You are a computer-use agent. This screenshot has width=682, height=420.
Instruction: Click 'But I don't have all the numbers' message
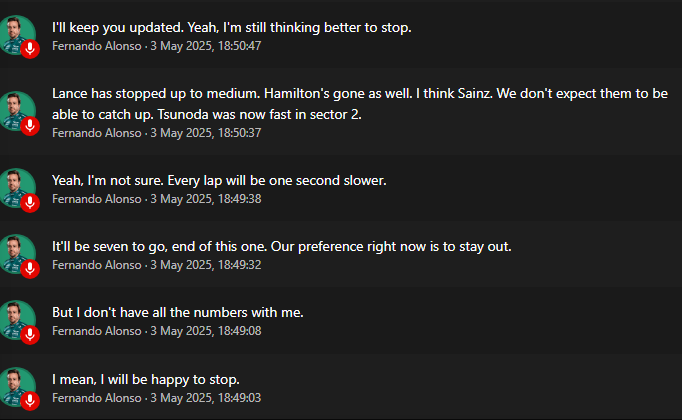click(x=177, y=313)
